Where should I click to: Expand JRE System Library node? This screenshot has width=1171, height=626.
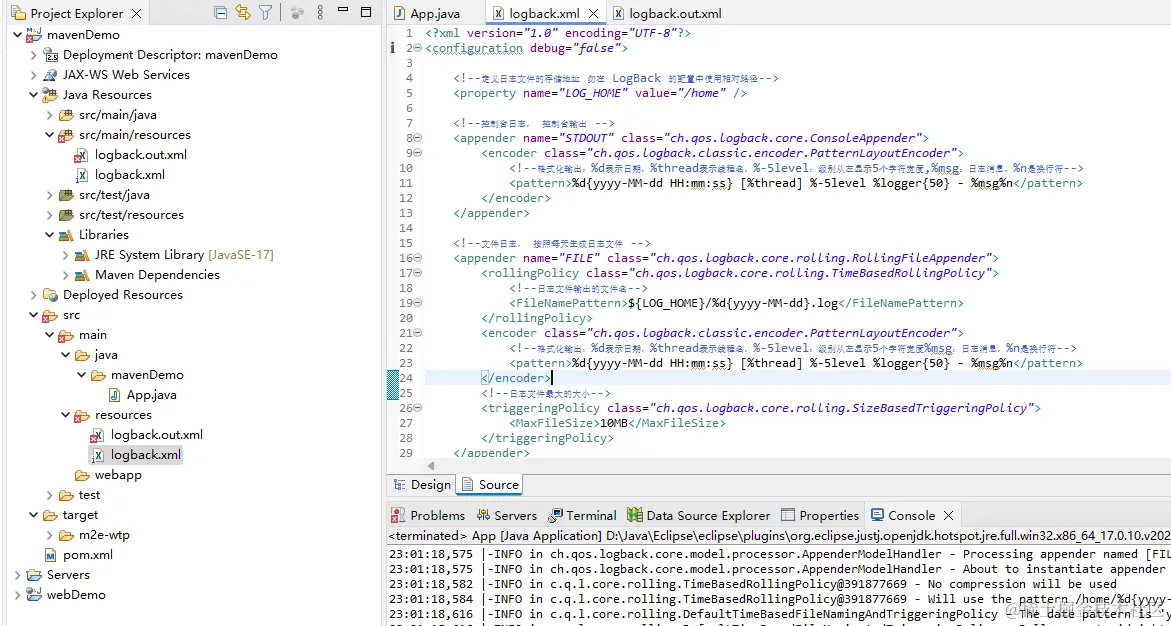66,255
